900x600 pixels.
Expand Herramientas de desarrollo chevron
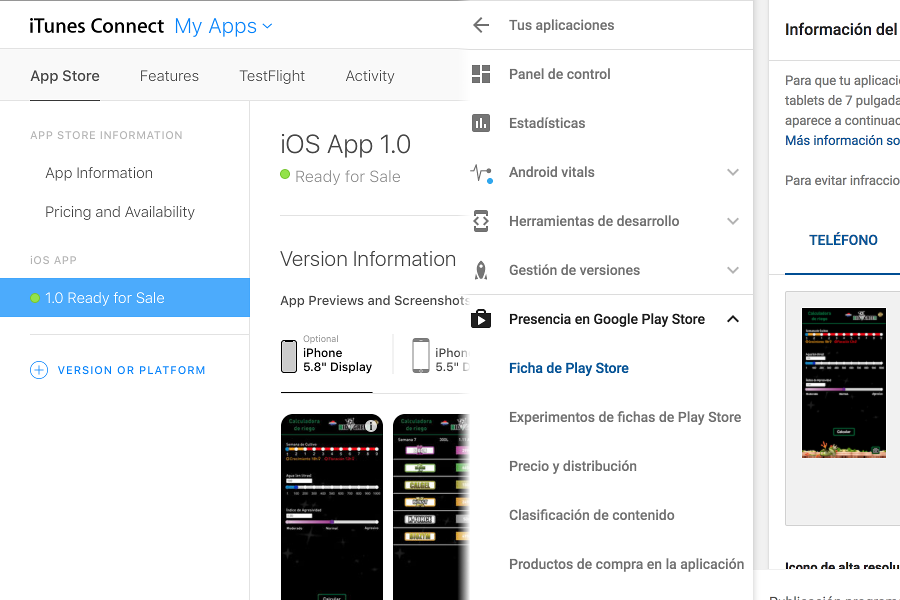[x=733, y=221]
